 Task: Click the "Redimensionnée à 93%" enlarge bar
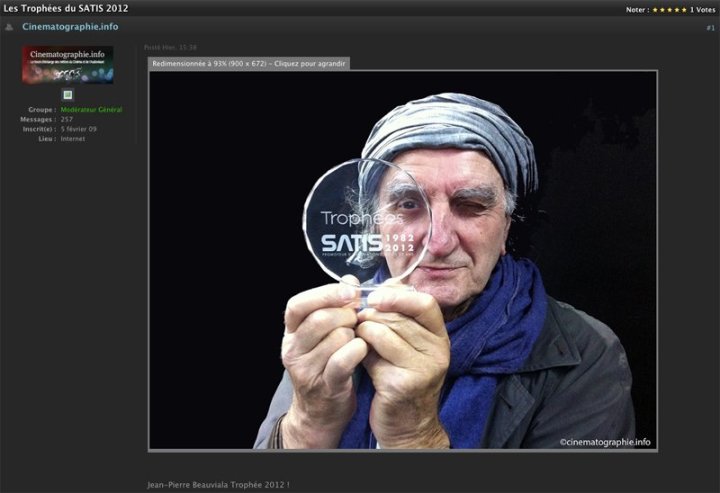click(249, 64)
